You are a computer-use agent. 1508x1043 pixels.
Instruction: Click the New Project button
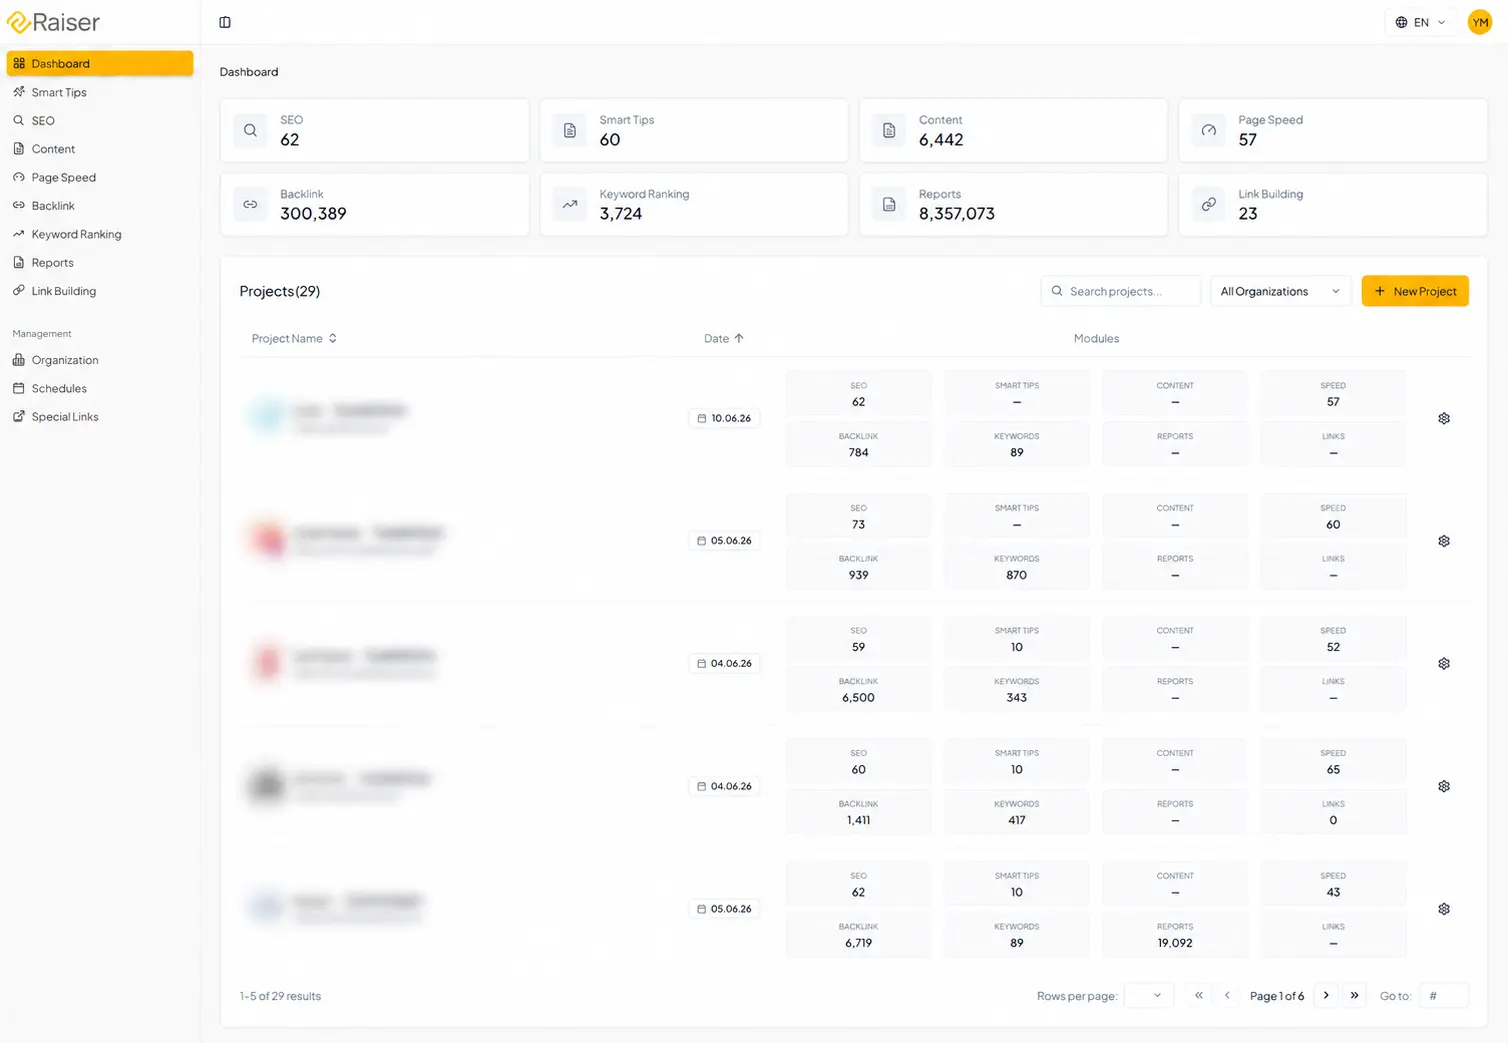pyautogui.click(x=1415, y=291)
